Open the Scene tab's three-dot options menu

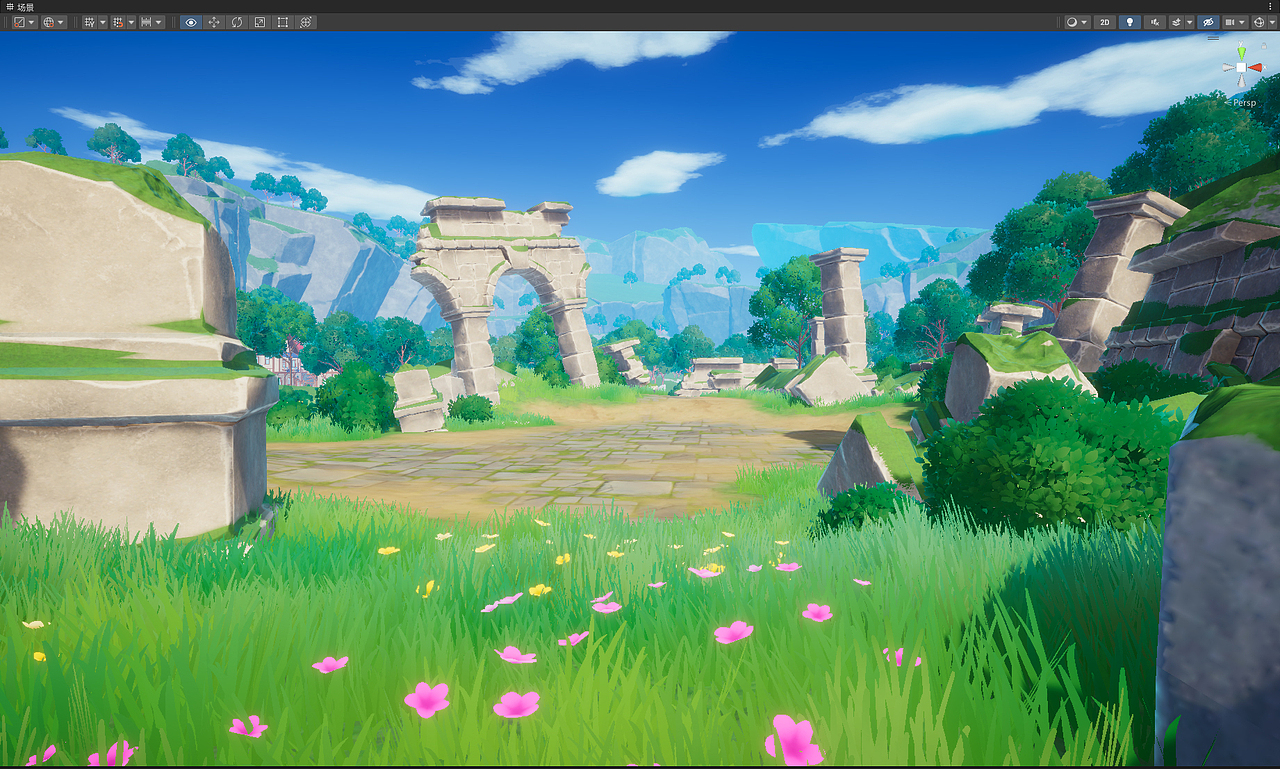(1270, 7)
